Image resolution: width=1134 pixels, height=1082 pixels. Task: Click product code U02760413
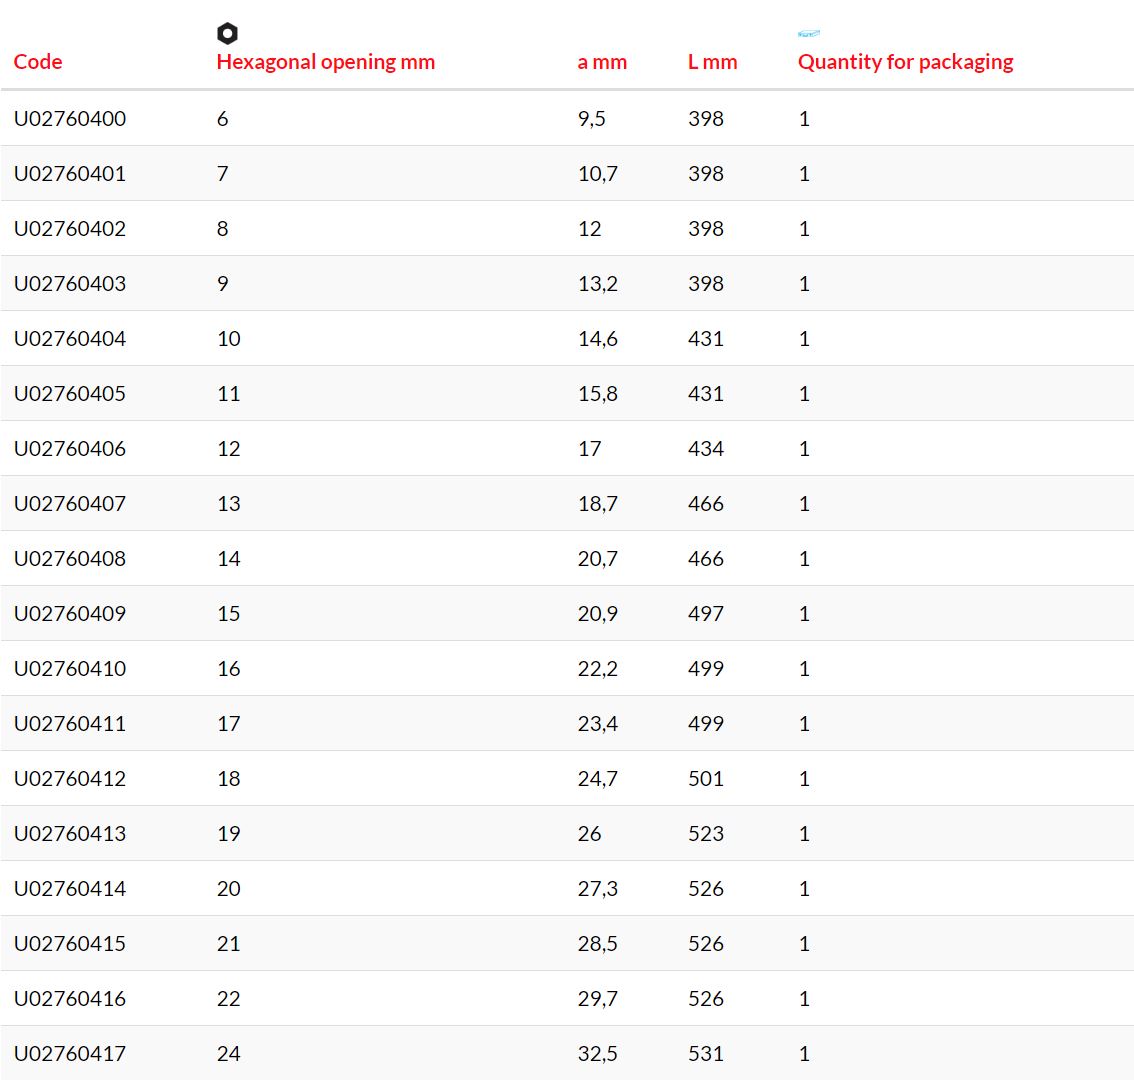coord(69,833)
